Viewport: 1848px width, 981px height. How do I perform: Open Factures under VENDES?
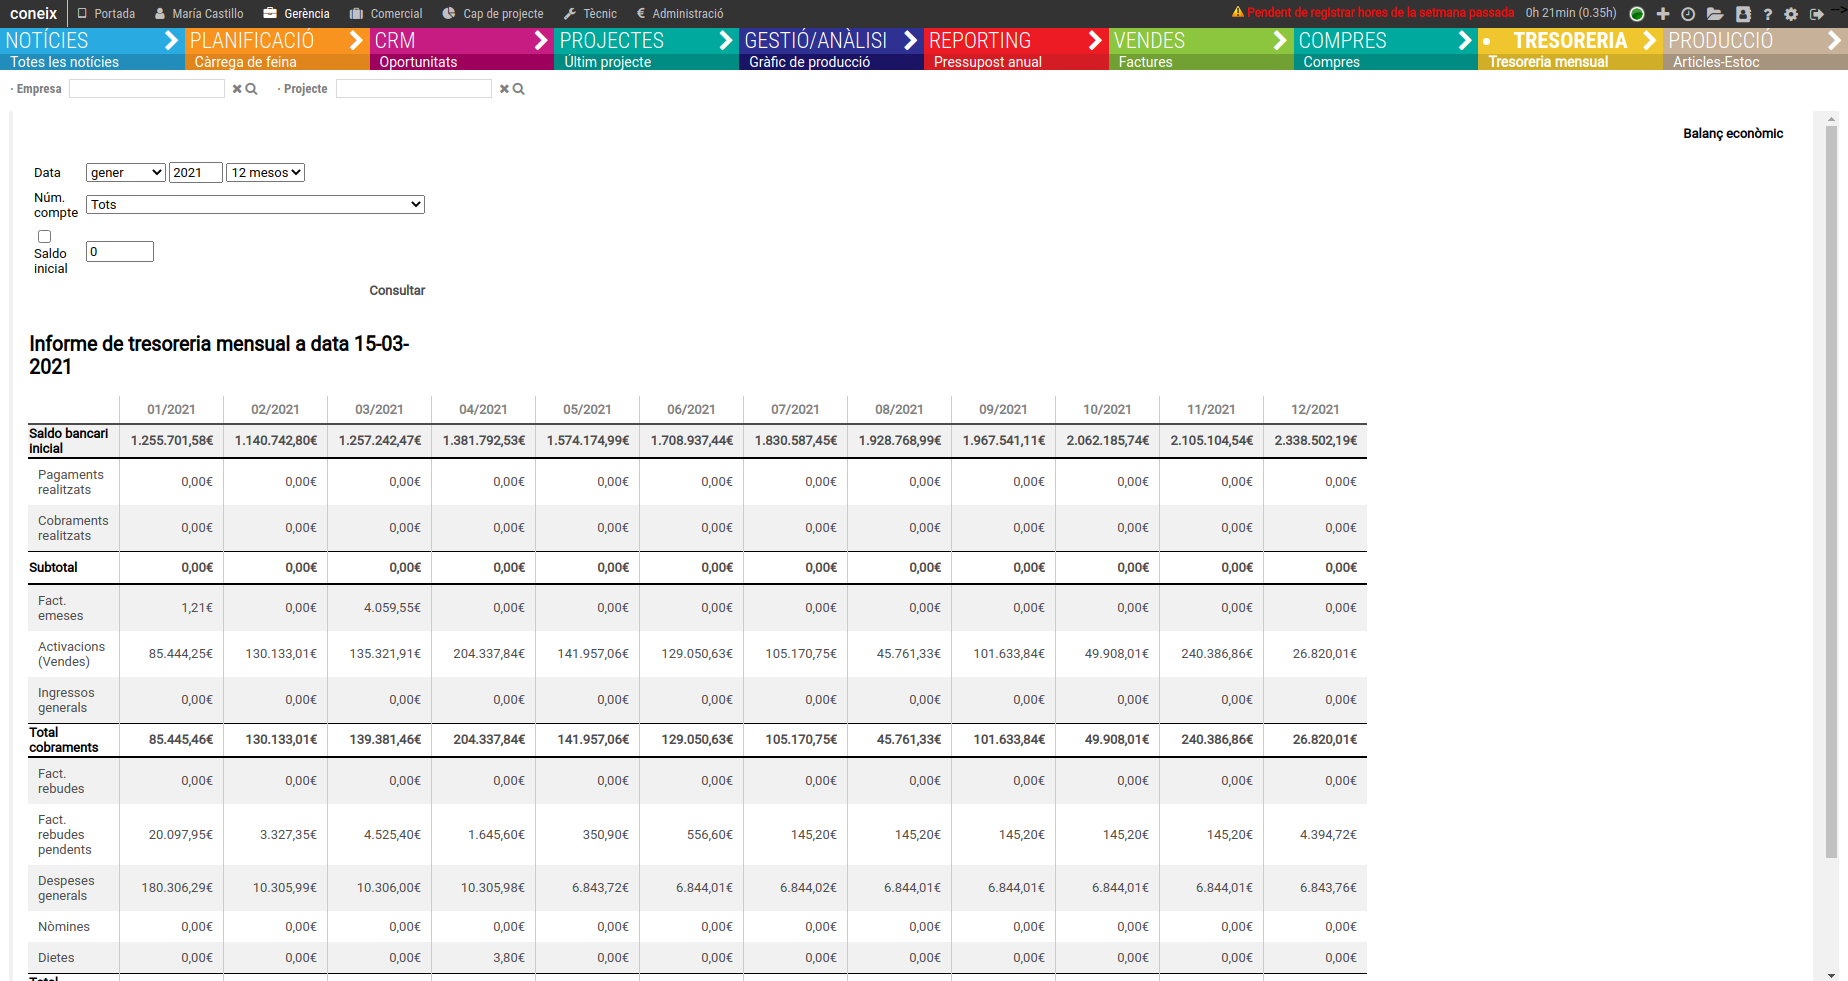pos(1146,62)
